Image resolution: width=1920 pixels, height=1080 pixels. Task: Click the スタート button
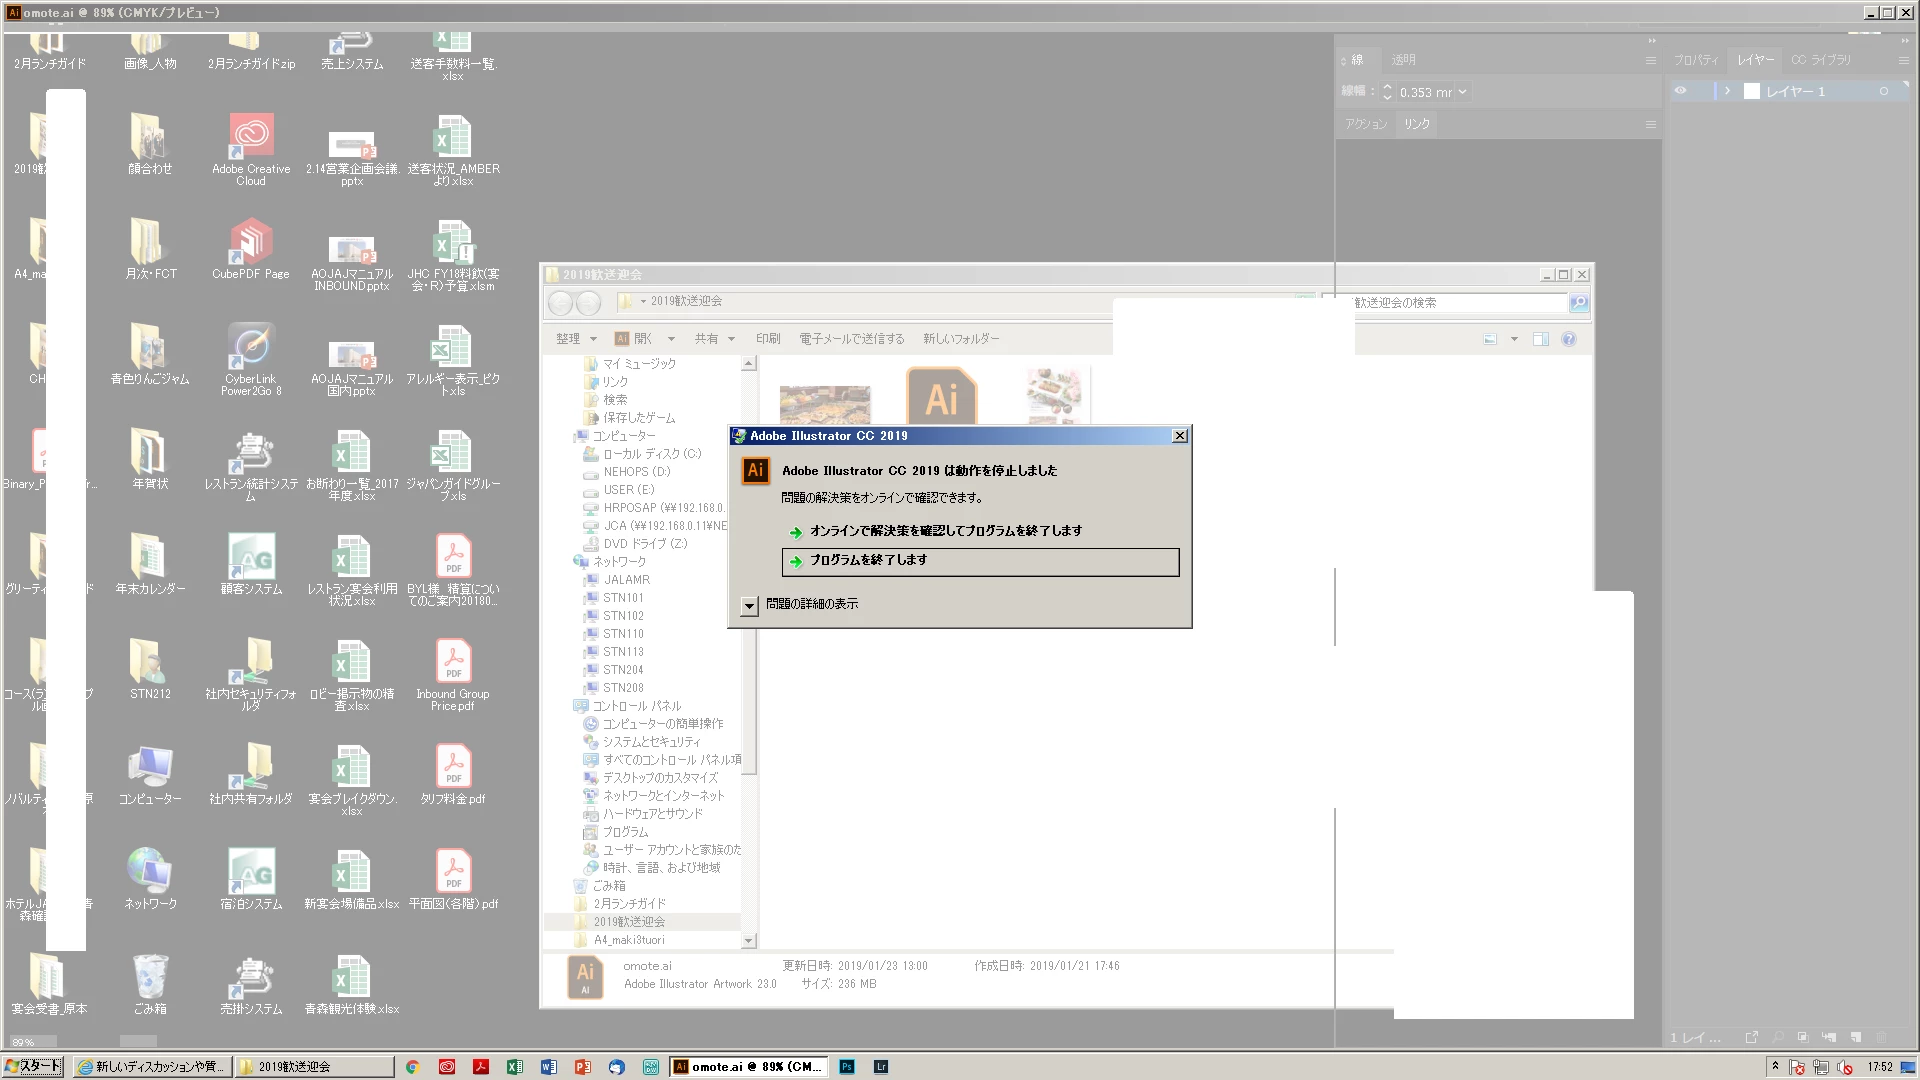[x=33, y=1066]
